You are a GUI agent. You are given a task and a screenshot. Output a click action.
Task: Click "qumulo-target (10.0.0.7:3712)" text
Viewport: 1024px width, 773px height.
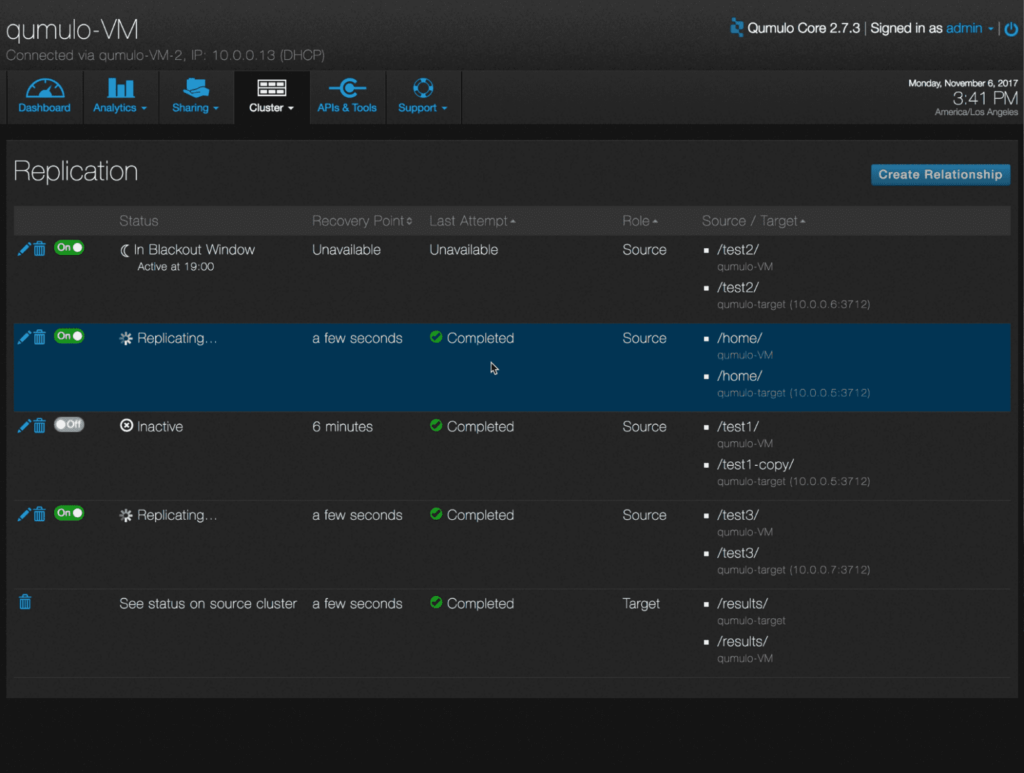793,570
